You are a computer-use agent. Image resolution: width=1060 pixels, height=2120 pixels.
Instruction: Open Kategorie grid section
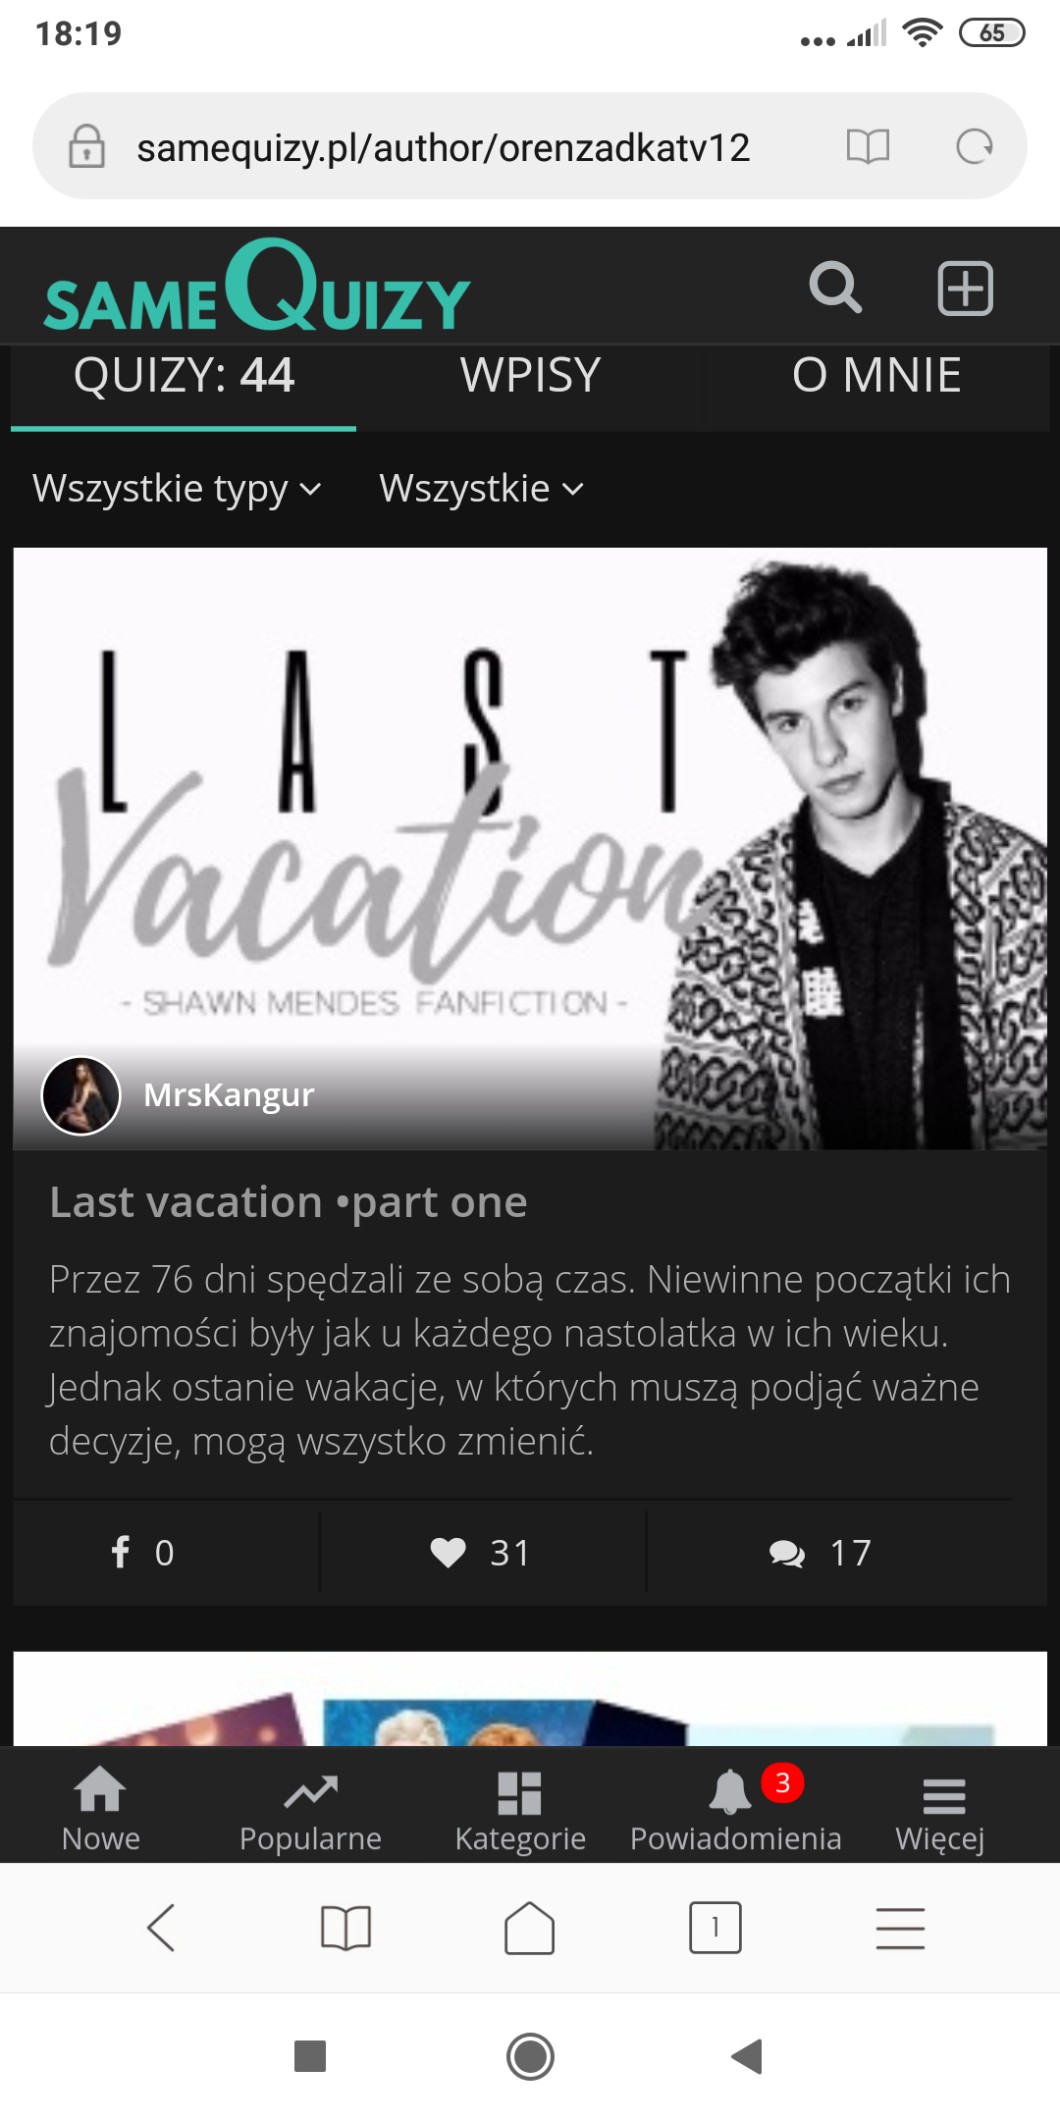tap(520, 1809)
